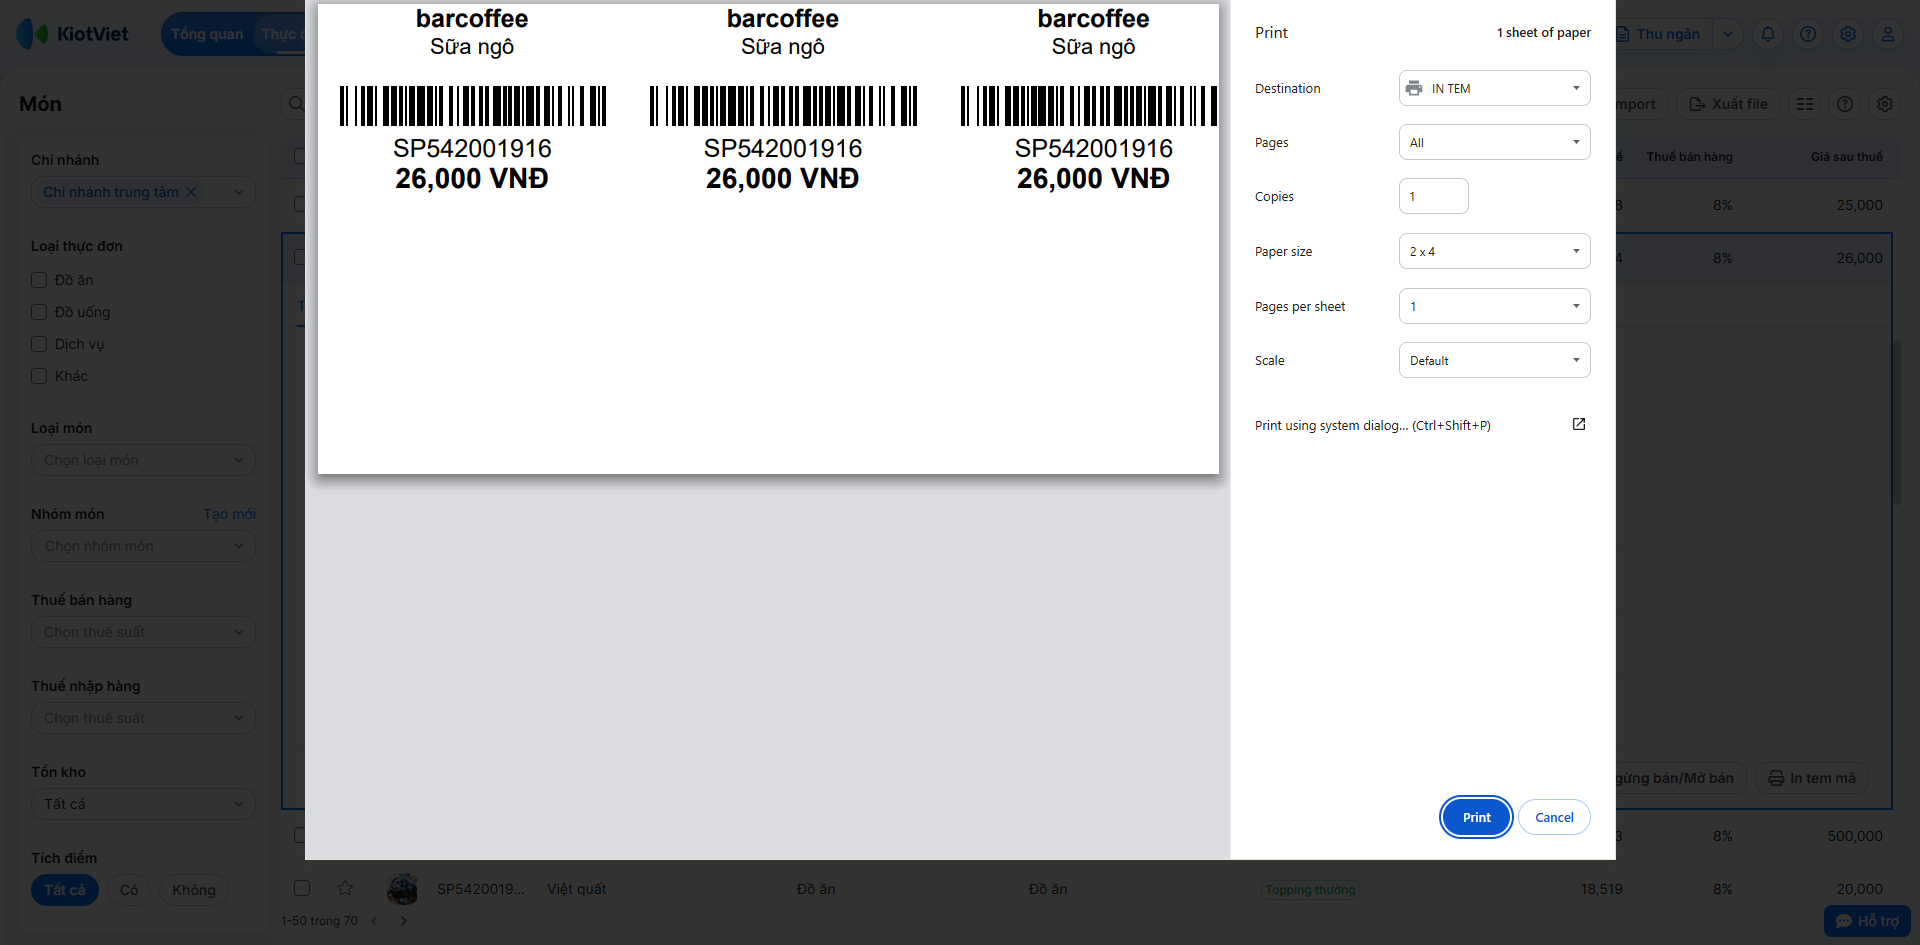Viewport: 1920px width, 945px height.
Task: Open the Việt quất product thumbnail
Action: [402, 888]
